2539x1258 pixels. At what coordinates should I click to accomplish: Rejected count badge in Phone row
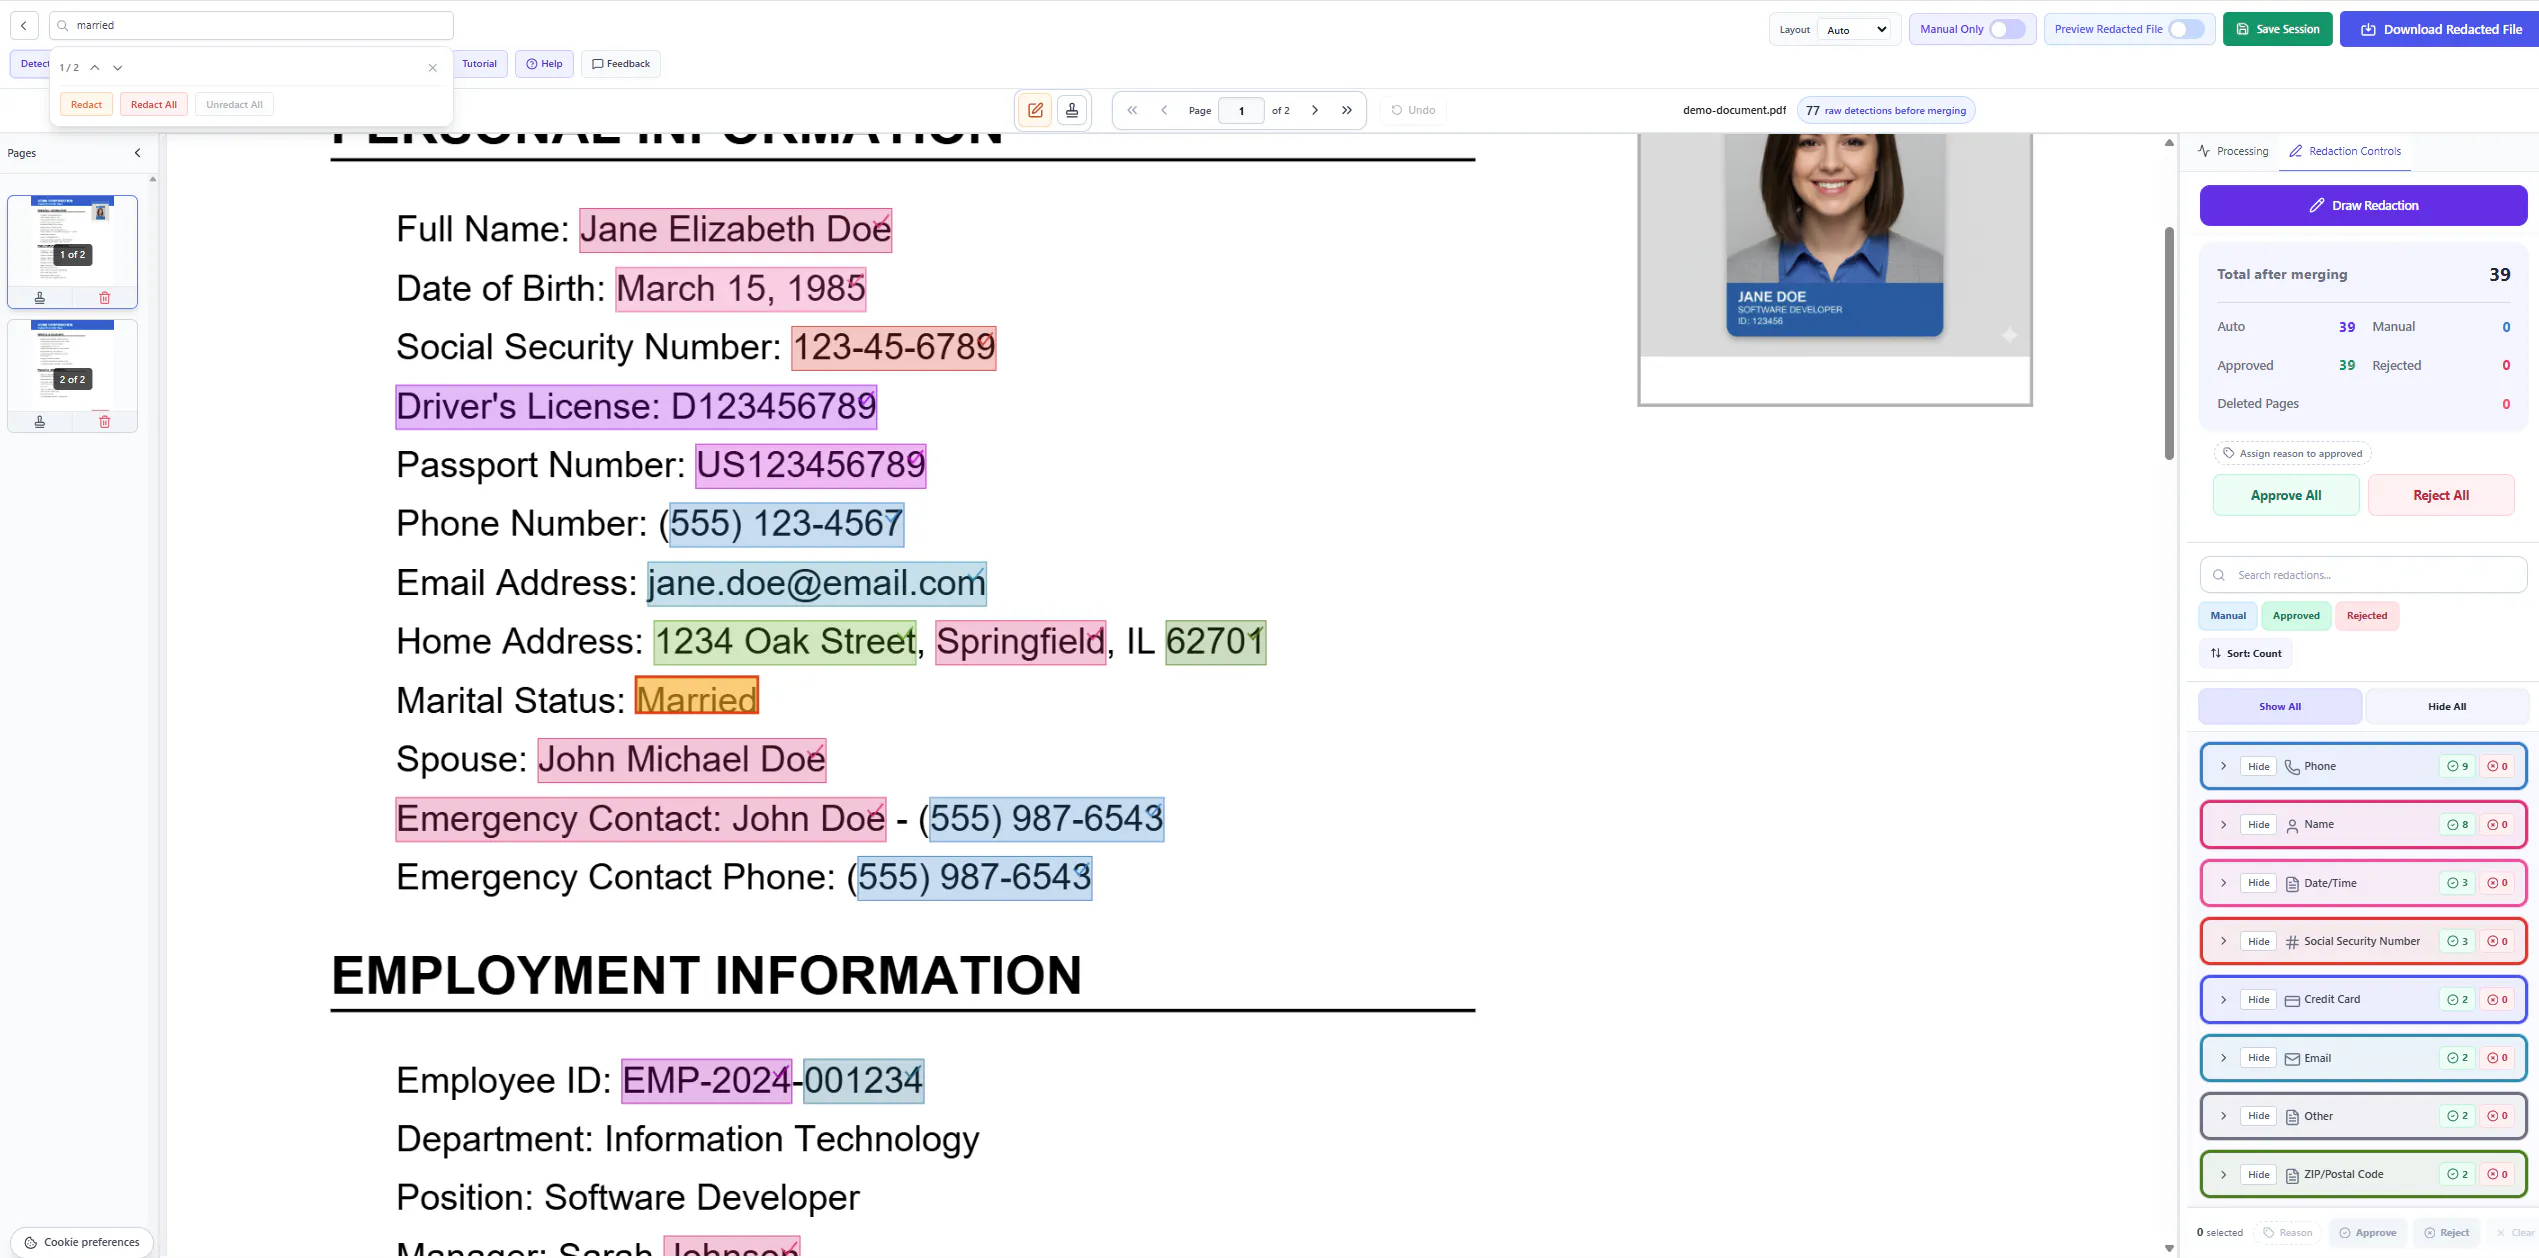(2498, 766)
